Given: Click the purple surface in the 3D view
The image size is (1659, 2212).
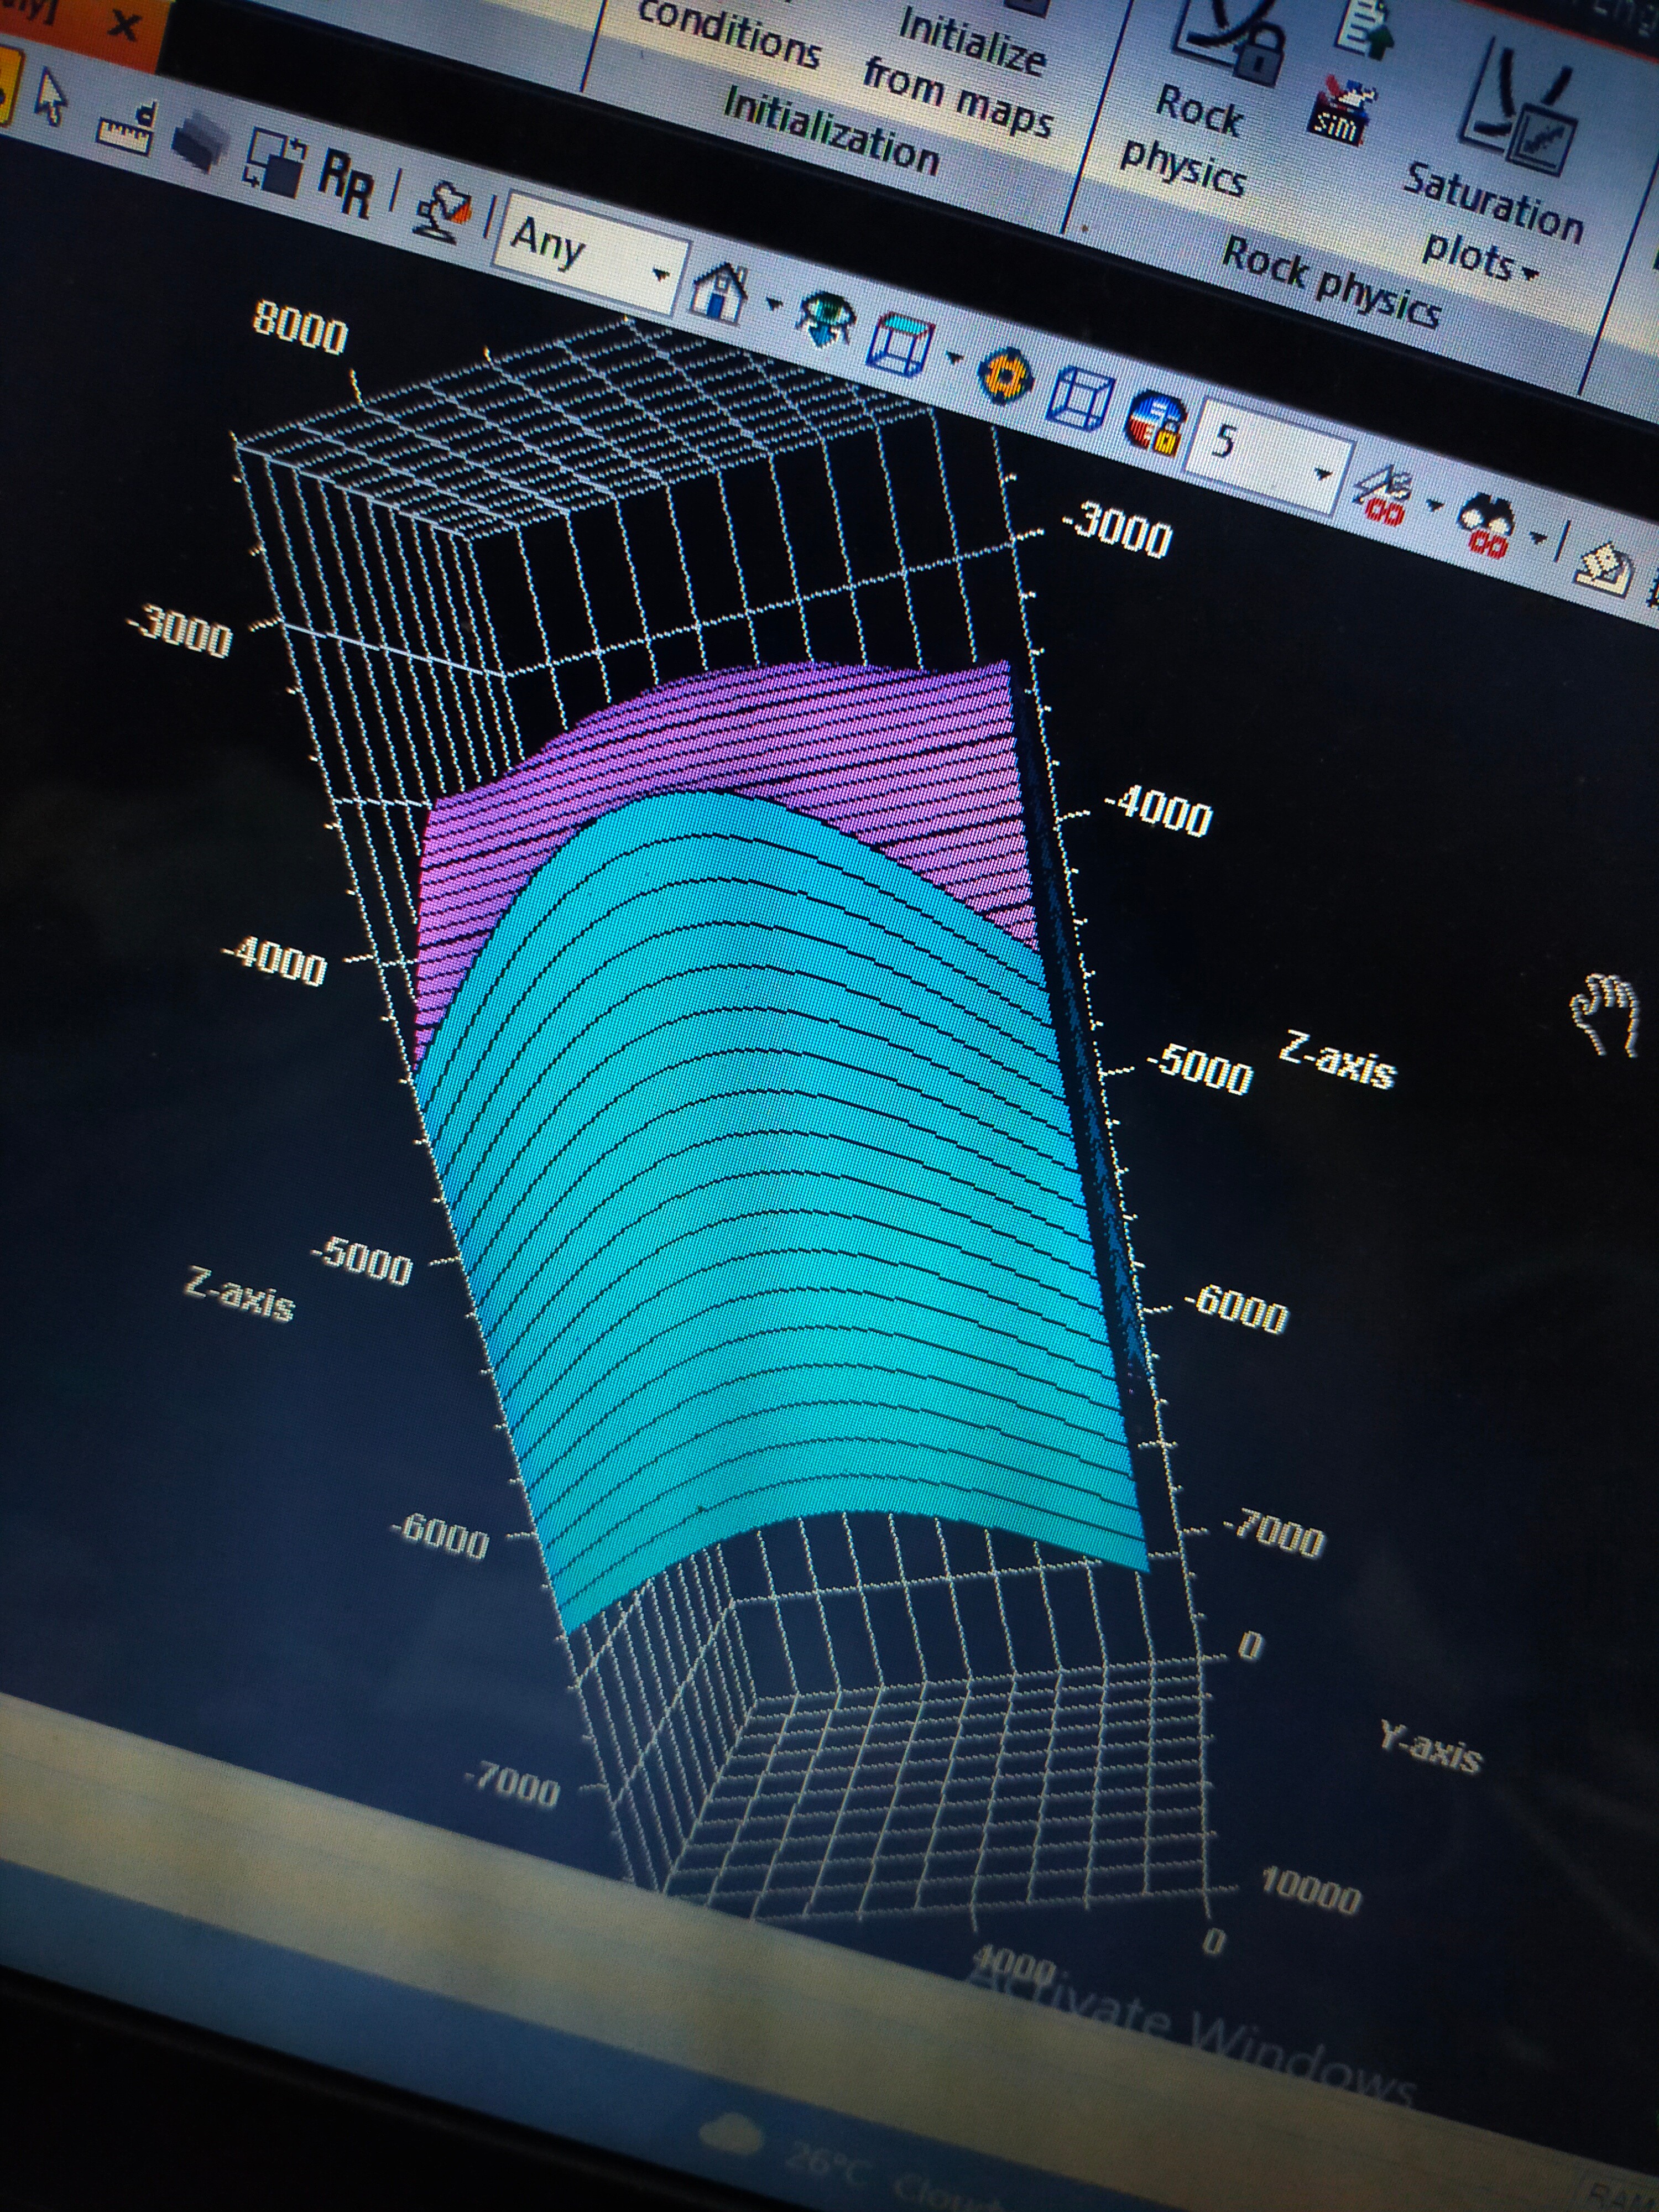Looking at the screenshot, I should pyautogui.click(x=800, y=730).
